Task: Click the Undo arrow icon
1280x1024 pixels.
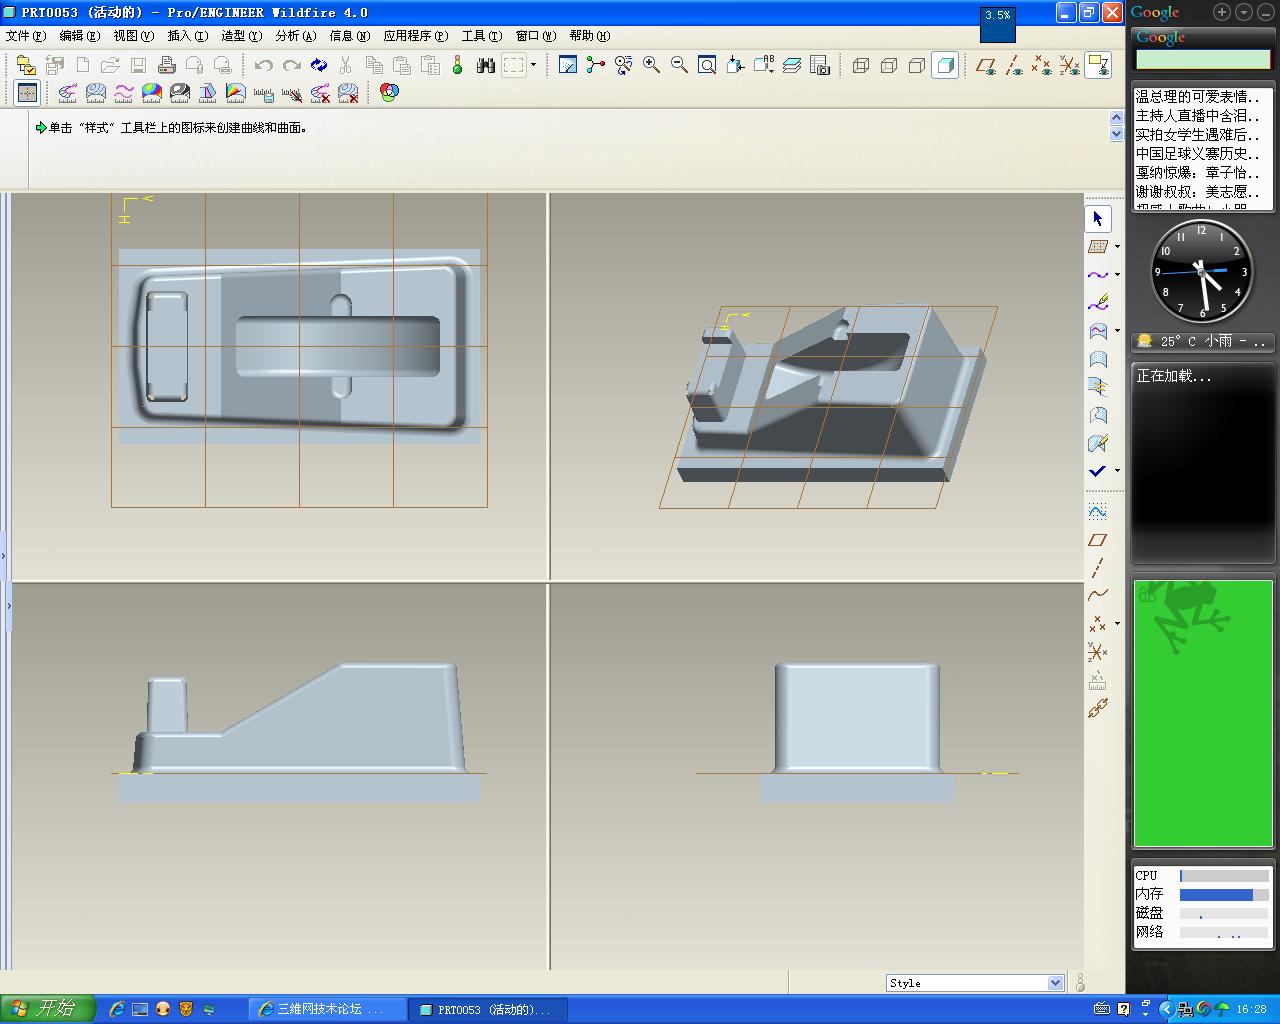Action: click(263, 65)
